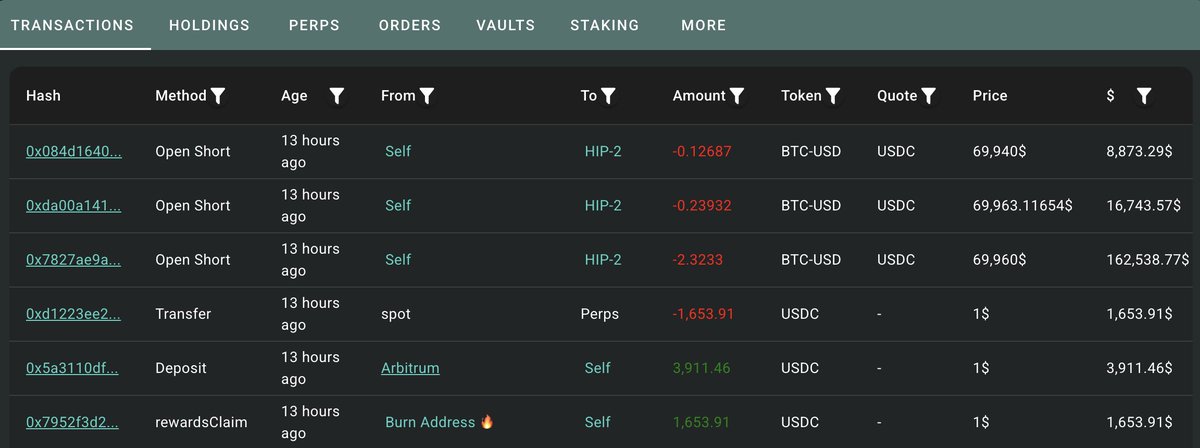Go to the Orders tab
Image resolution: width=1200 pixels, height=448 pixels.
point(409,25)
